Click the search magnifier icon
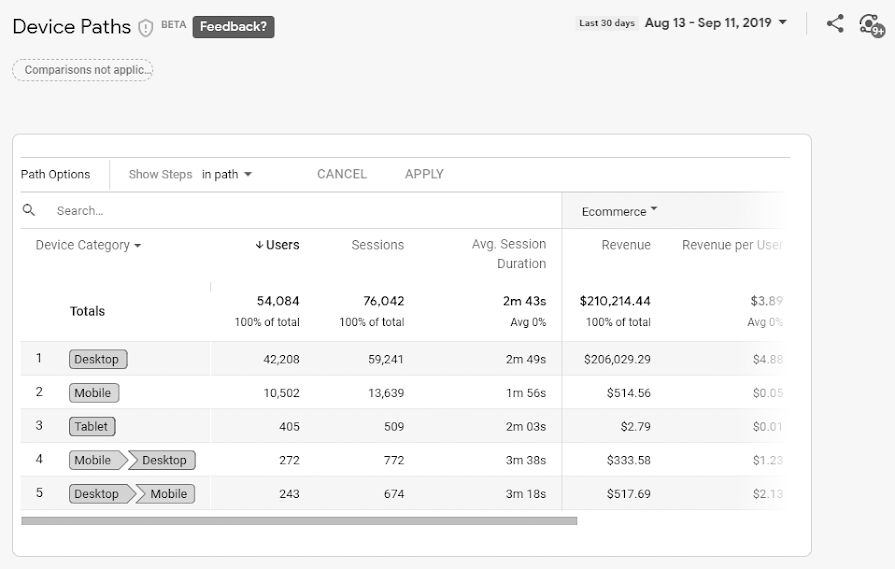This screenshot has width=895, height=569. coord(29,210)
